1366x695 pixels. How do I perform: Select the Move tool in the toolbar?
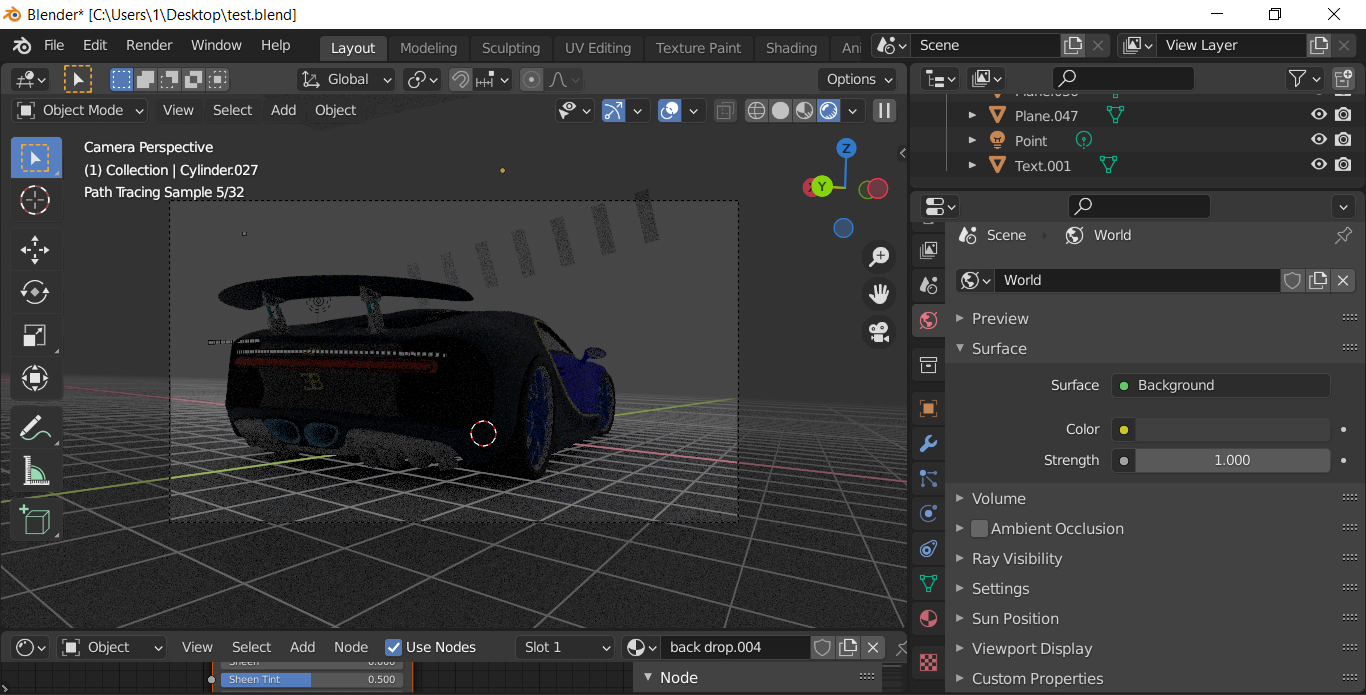point(35,249)
